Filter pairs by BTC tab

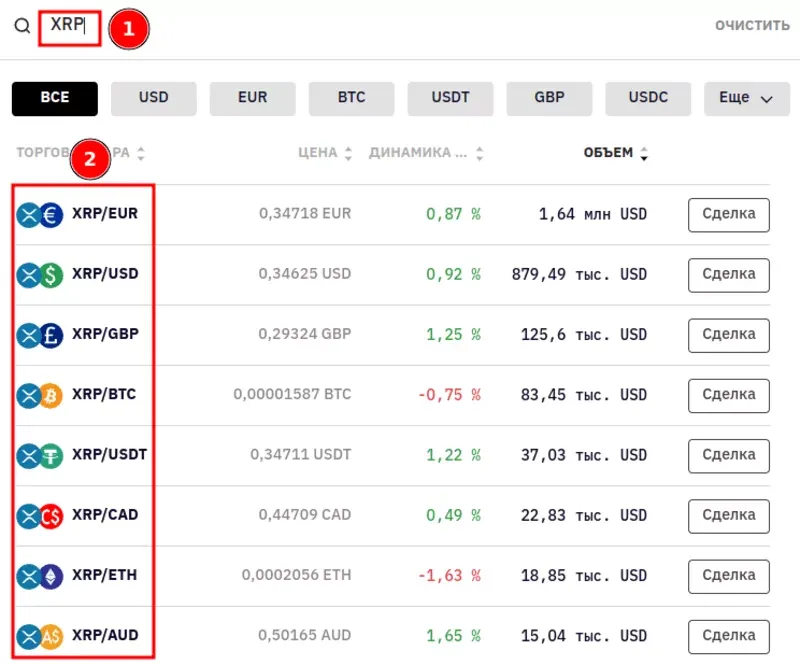pos(352,98)
